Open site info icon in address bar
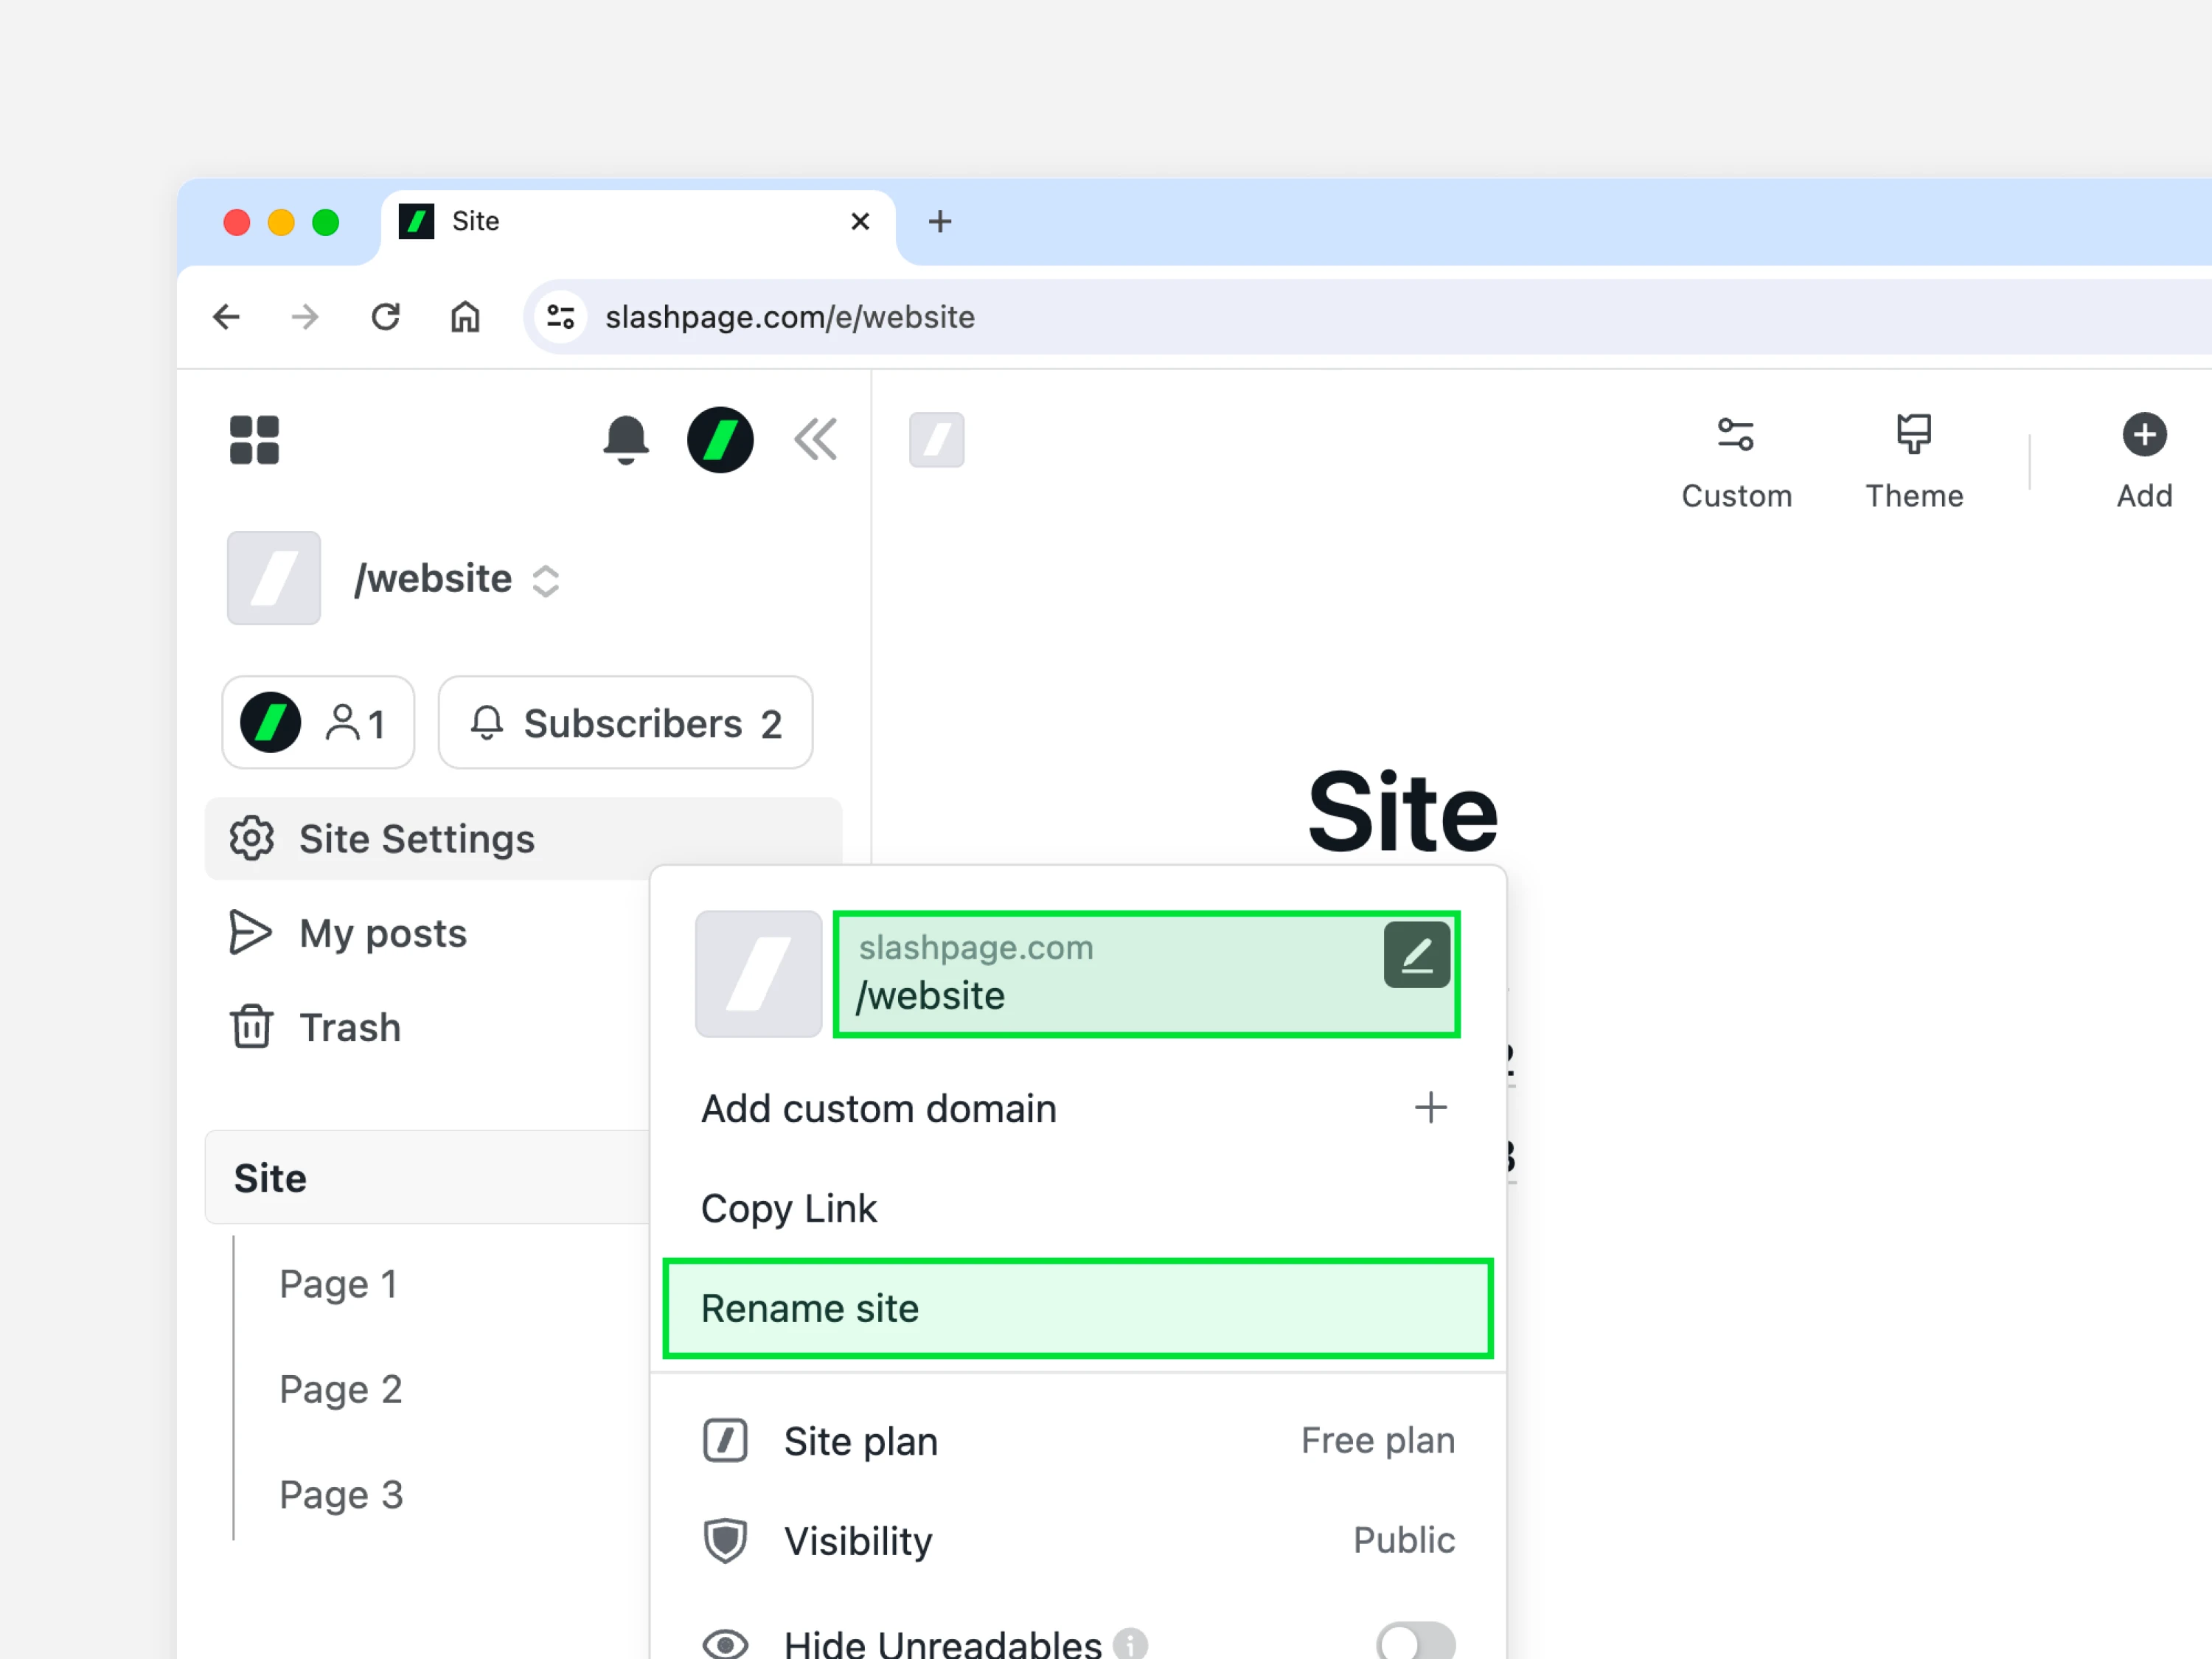 click(561, 317)
